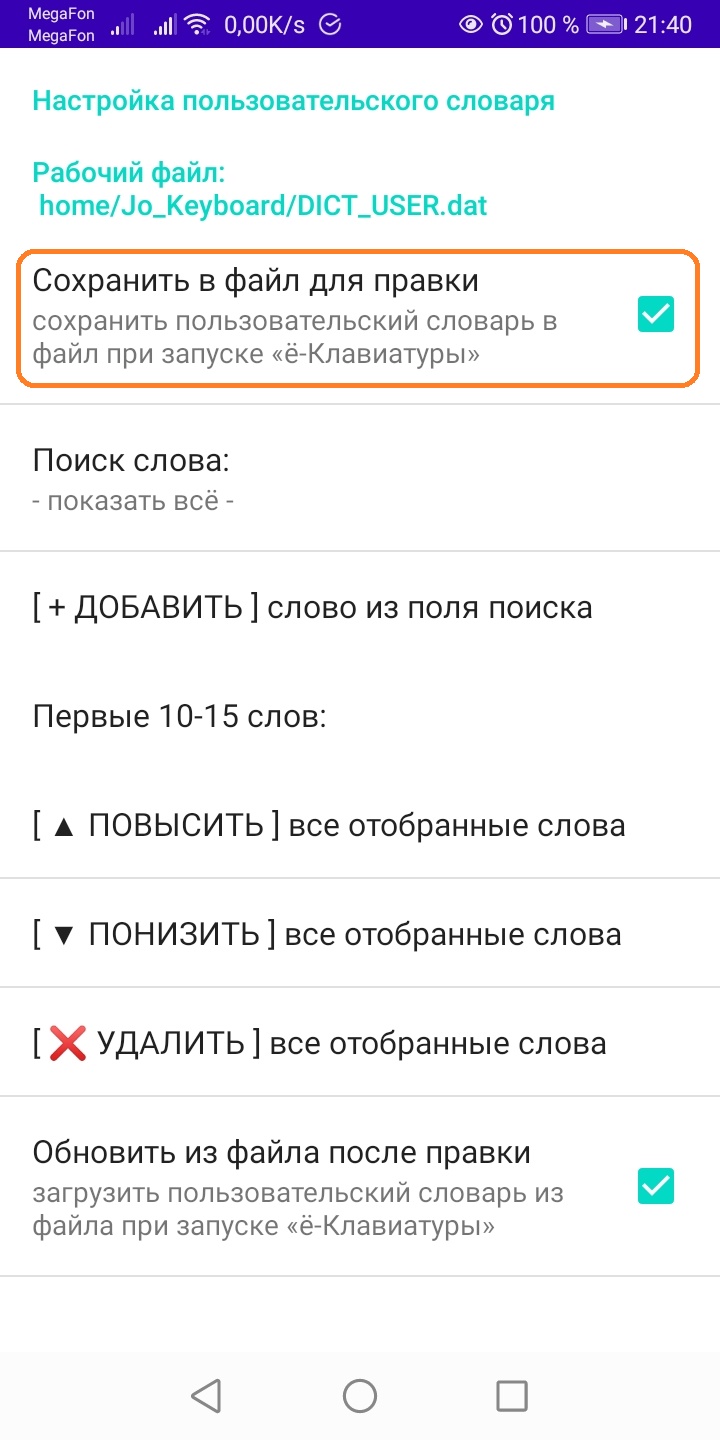Tap the alarm clock status icon
Image resolution: width=720 pixels, height=1440 pixels.
502,24
